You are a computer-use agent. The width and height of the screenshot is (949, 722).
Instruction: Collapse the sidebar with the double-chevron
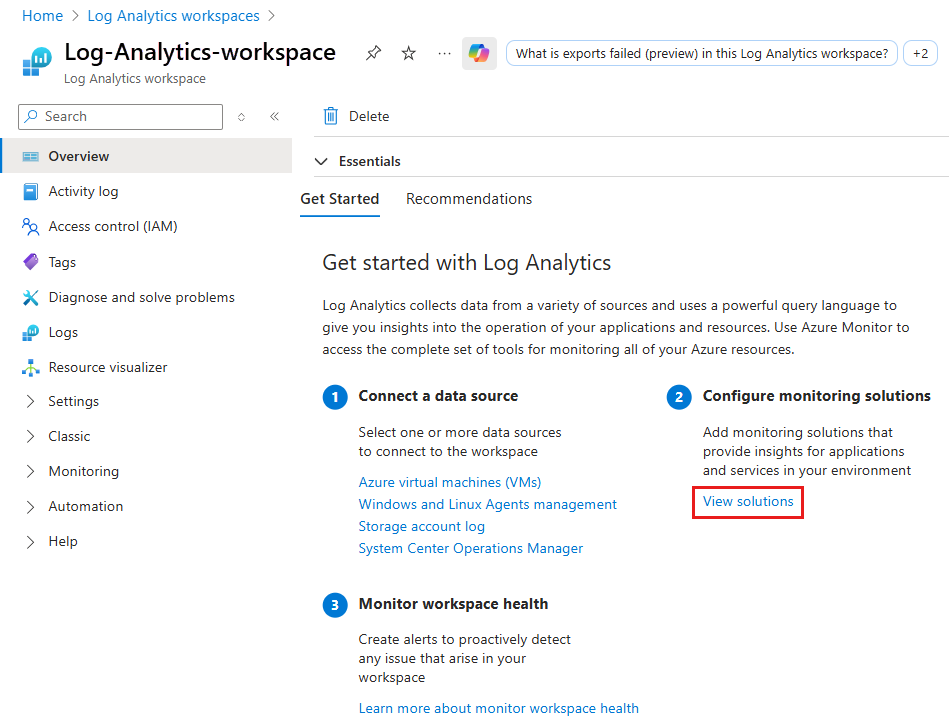click(274, 116)
